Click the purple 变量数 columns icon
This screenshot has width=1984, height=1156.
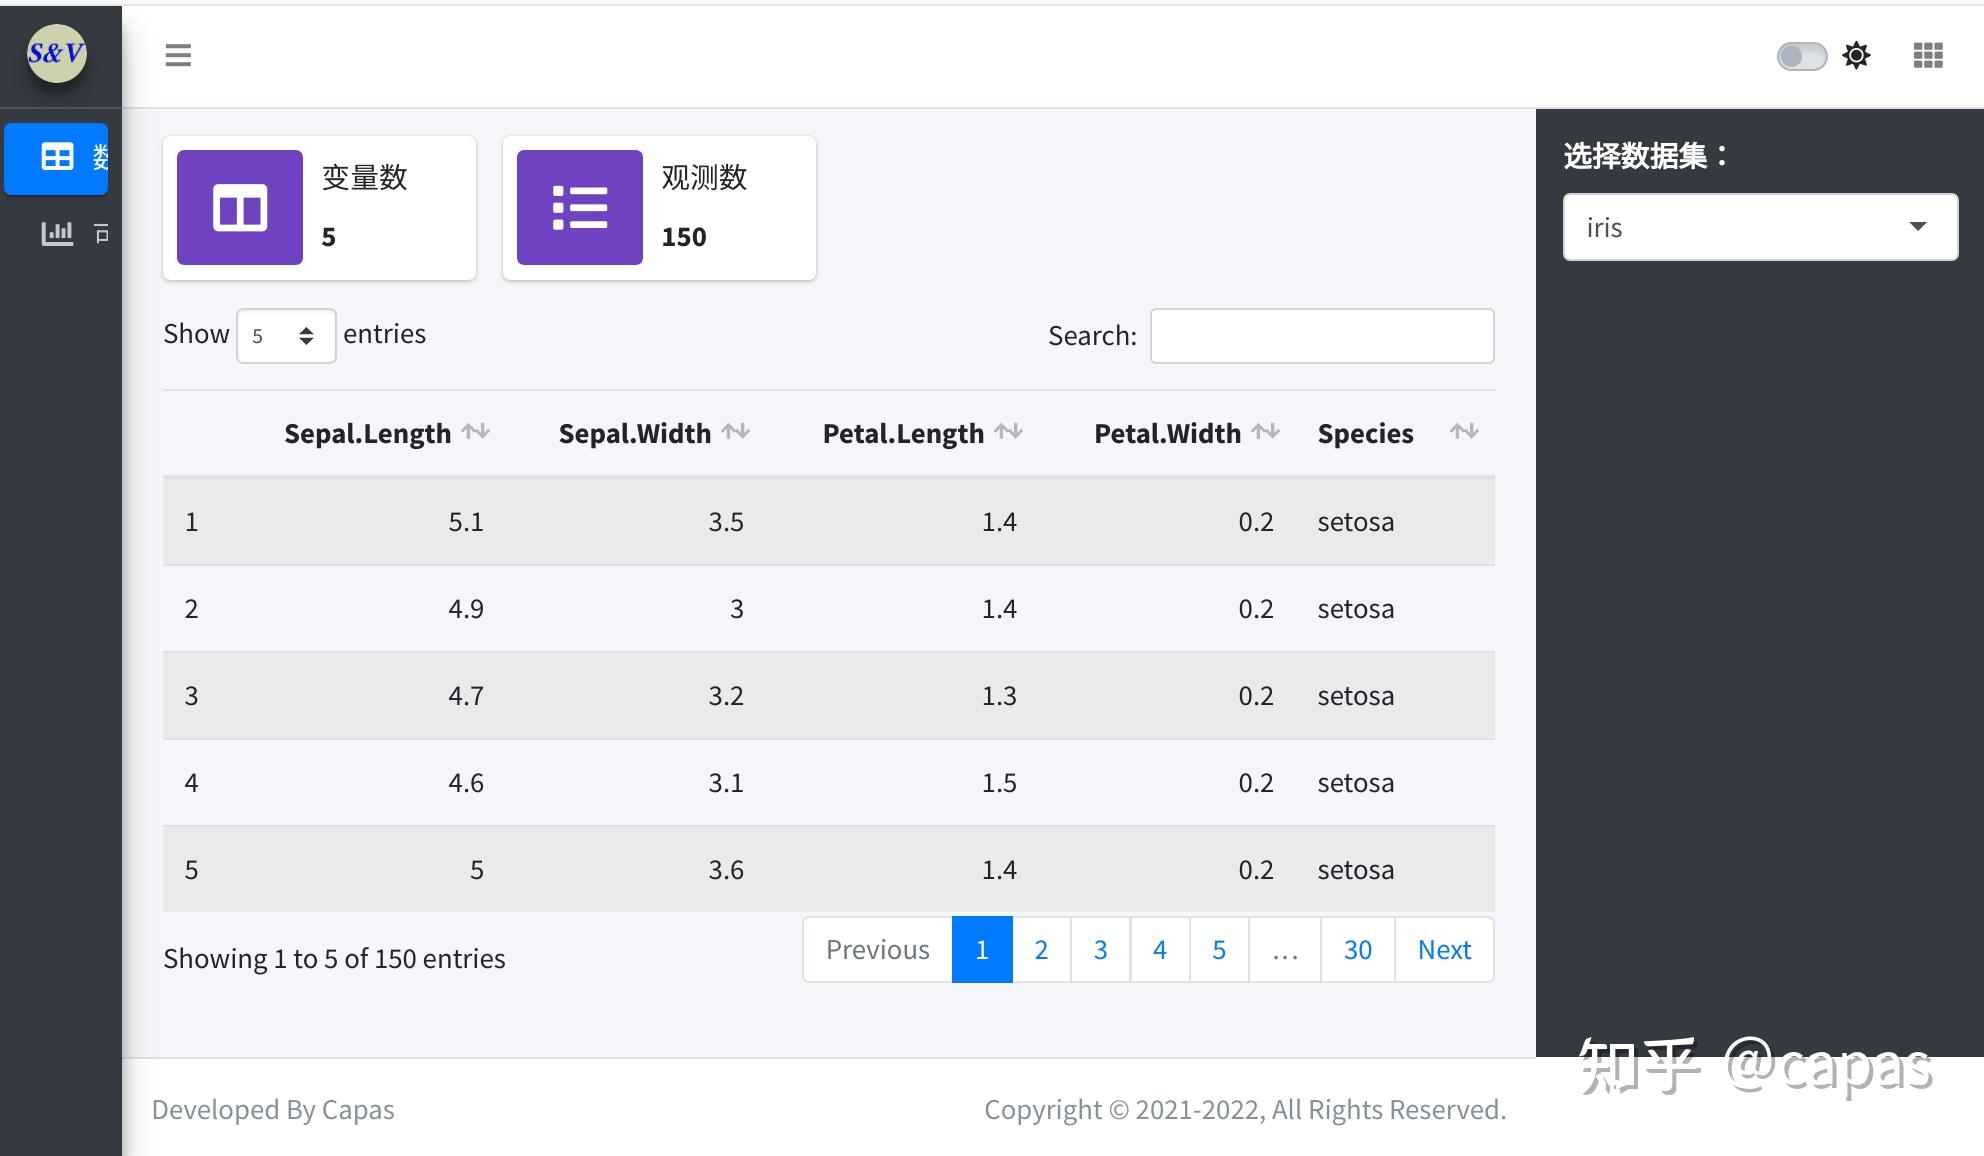coord(240,208)
